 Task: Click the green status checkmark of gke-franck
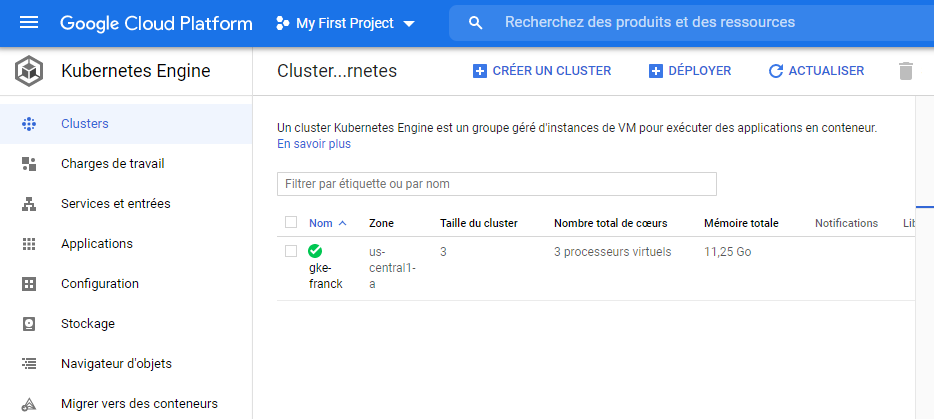pyautogui.click(x=315, y=252)
